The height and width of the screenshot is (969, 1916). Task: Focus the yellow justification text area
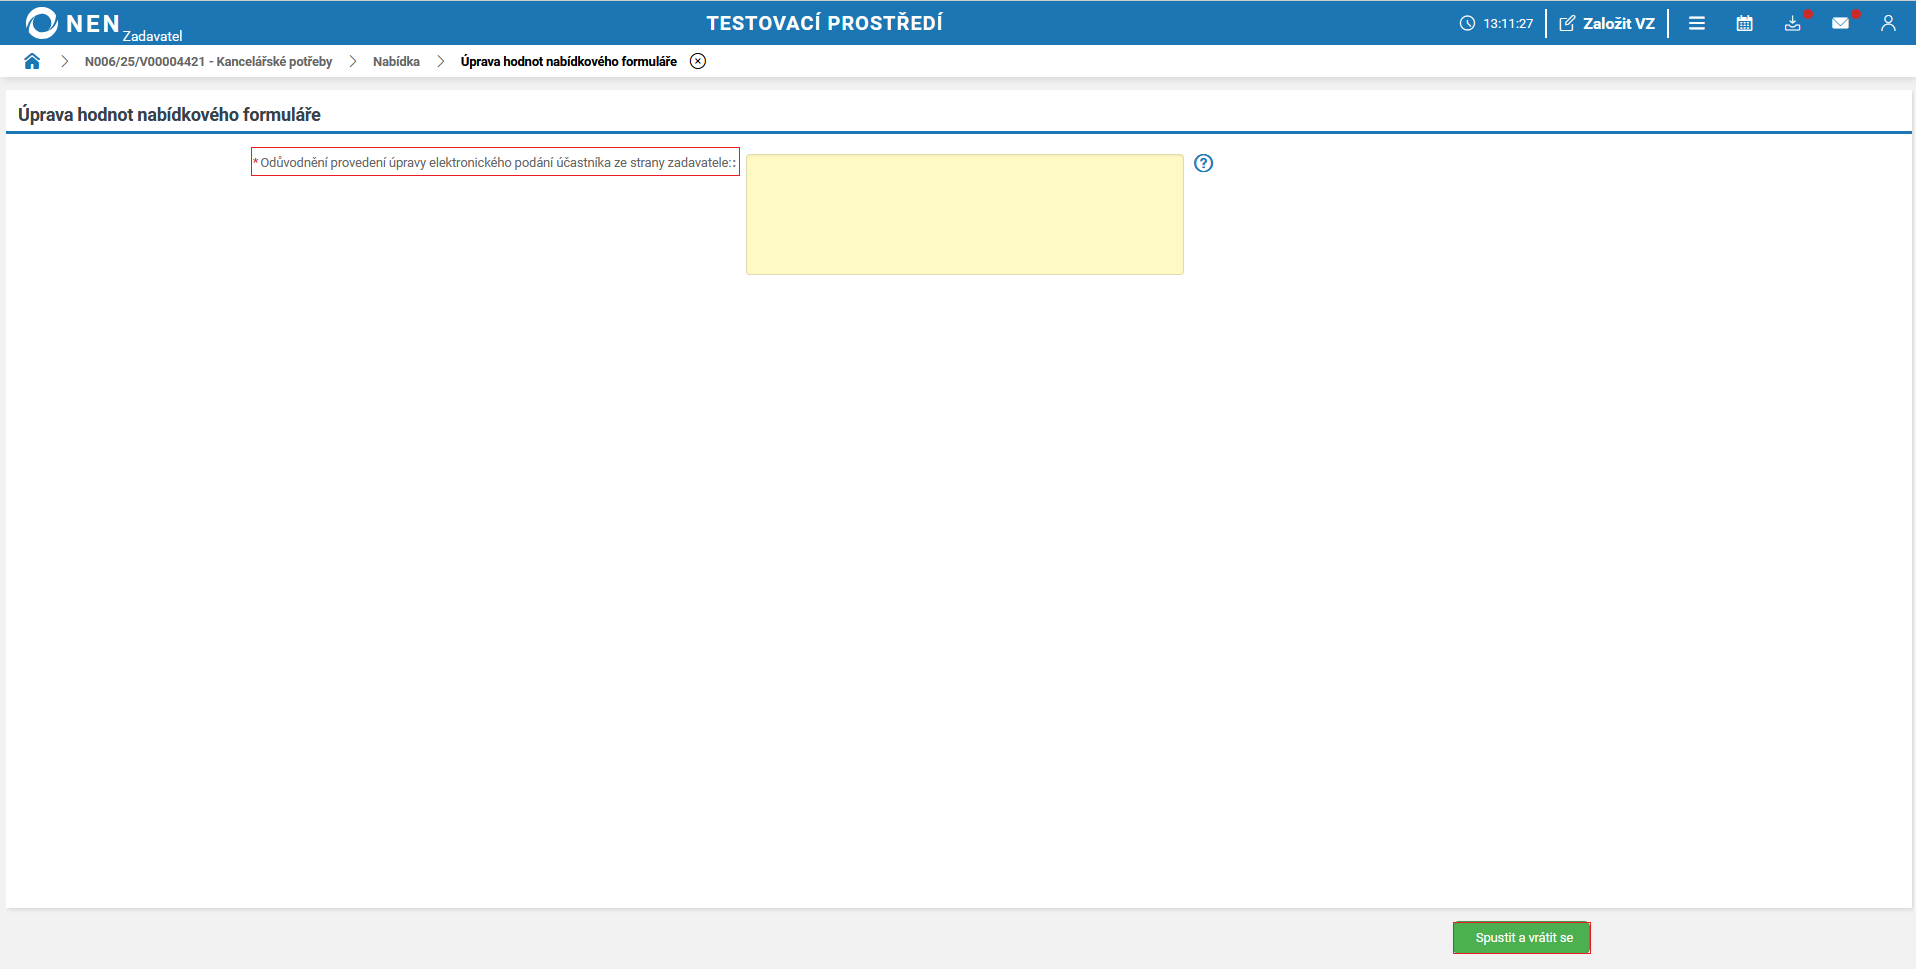pos(965,214)
